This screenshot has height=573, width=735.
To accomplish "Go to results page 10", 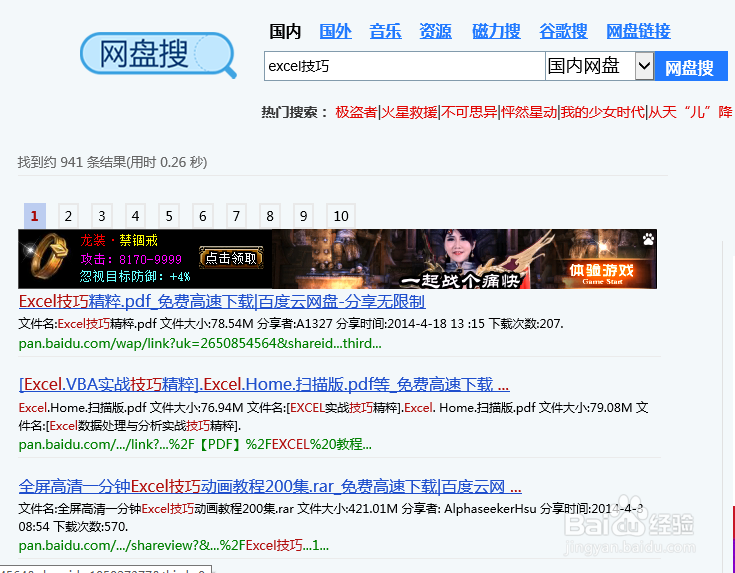I will pyautogui.click(x=341, y=216).
